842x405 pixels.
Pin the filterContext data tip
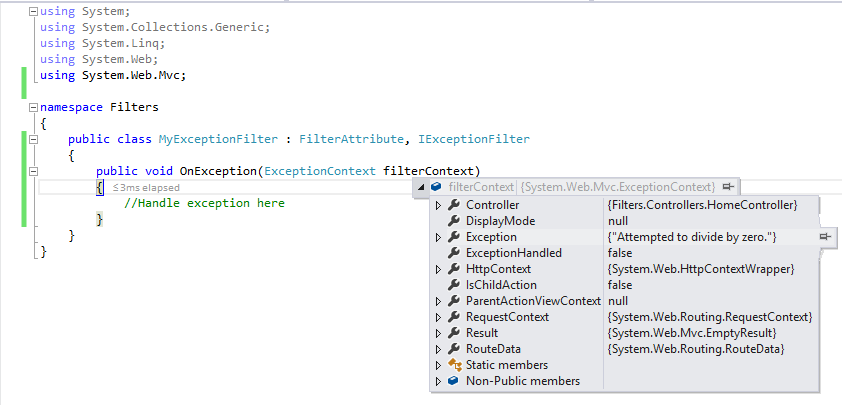pos(728,187)
